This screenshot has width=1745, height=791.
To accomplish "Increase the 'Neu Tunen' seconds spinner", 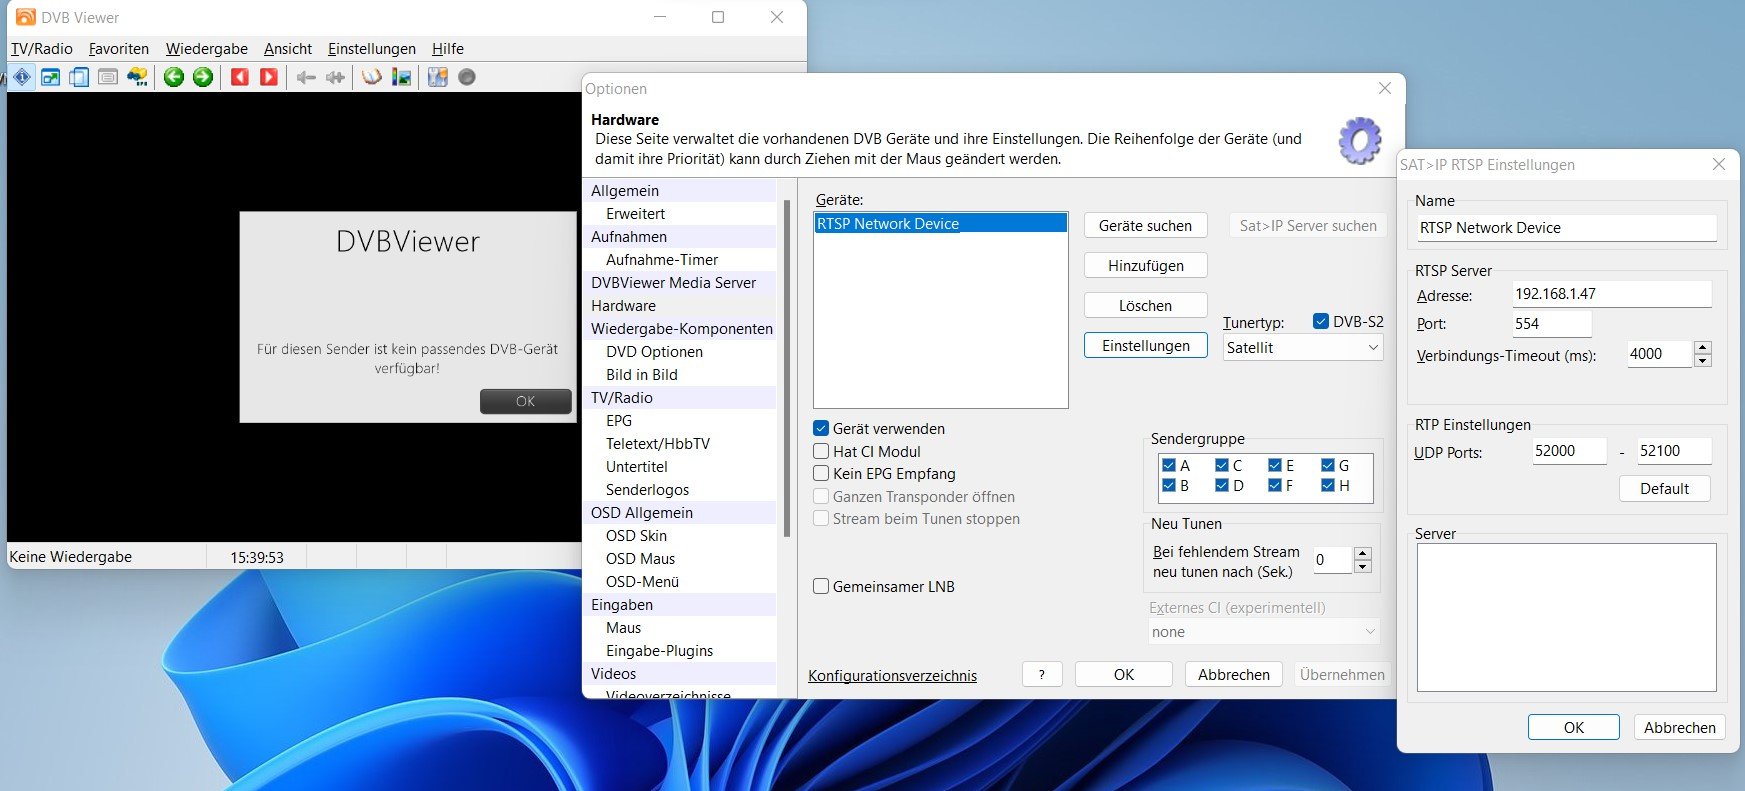I will [1362, 553].
